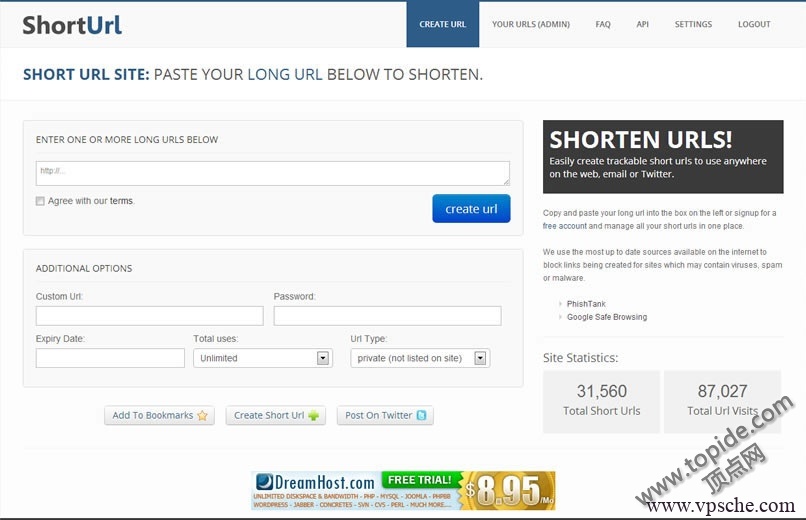Click the Twitter bird icon
This screenshot has height=520, width=806.
click(x=422, y=415)
